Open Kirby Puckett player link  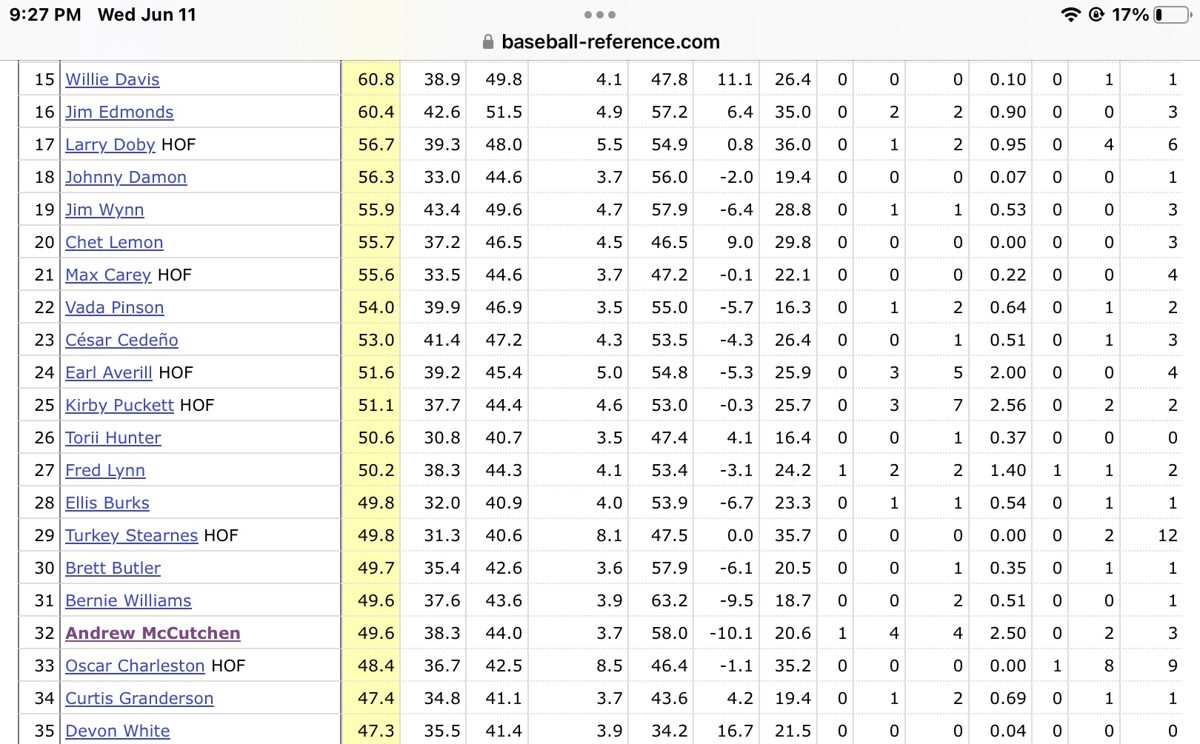point(119,405)
